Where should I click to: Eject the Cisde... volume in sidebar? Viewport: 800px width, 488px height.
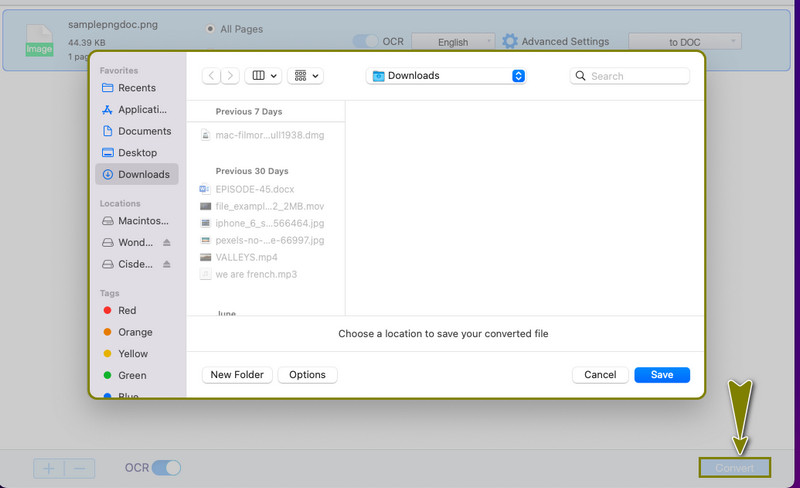167,265
